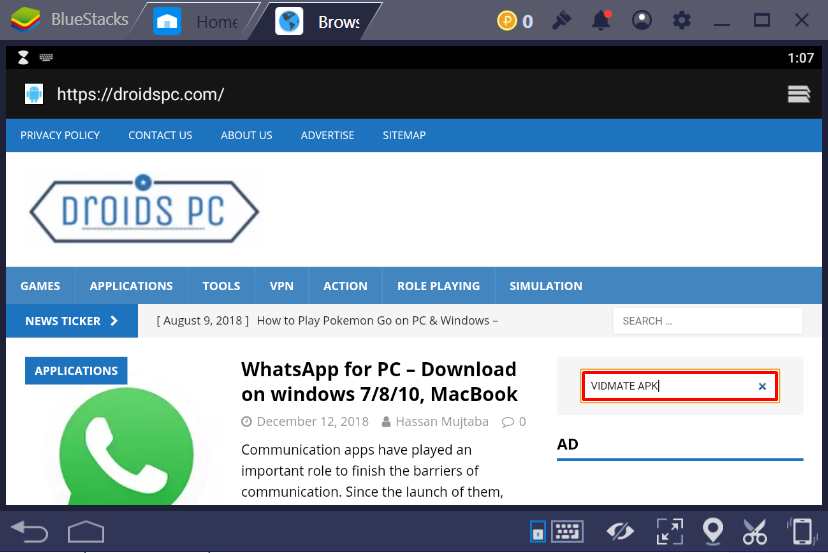This screenshot has width=828, height=553.
Task: Toggle the eye visibility icon
Action: (620, 530)
